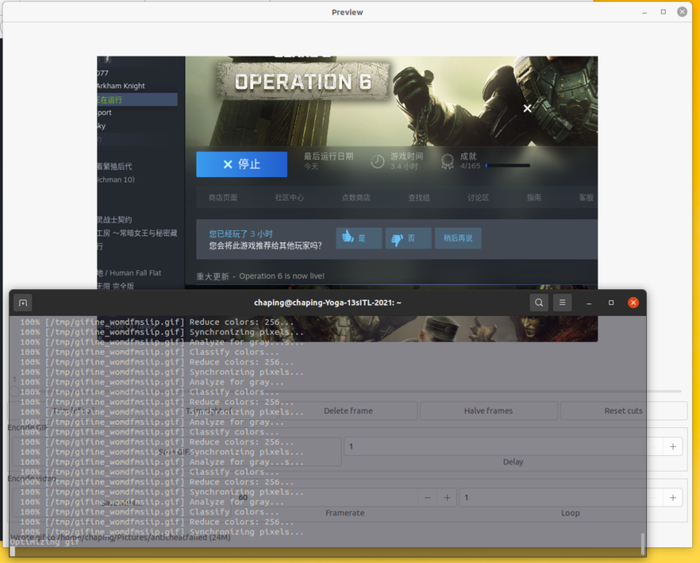The width and height of the screenshot is (700, 563).
Task: Open a new tab in the terminal
Action: tap(23, 303)
